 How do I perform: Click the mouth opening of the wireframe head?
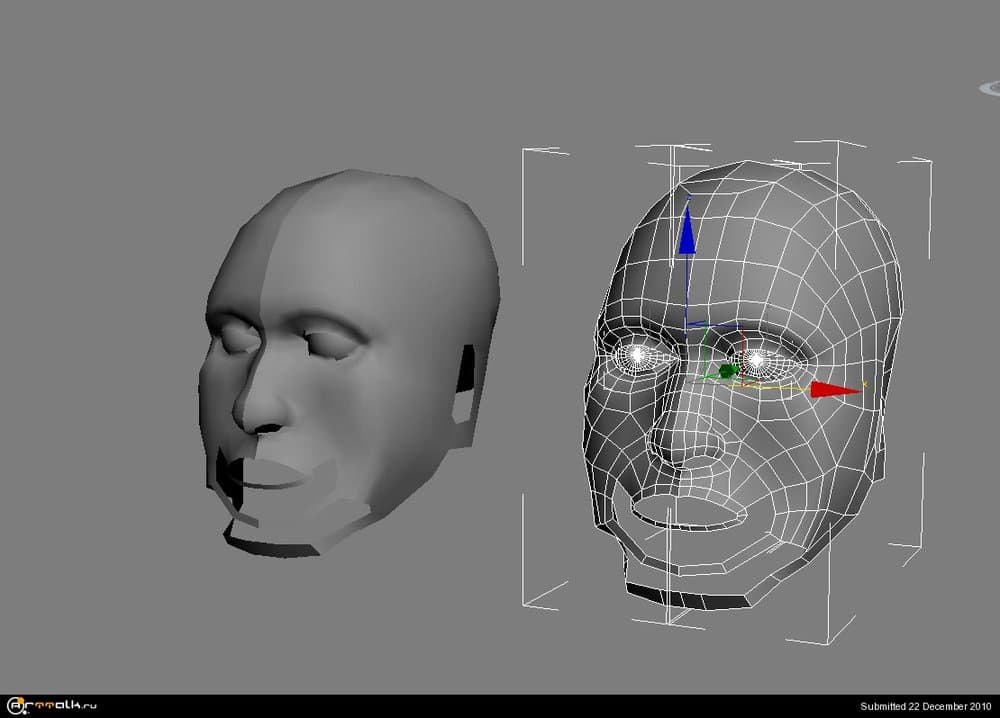(x=690, y=515)
